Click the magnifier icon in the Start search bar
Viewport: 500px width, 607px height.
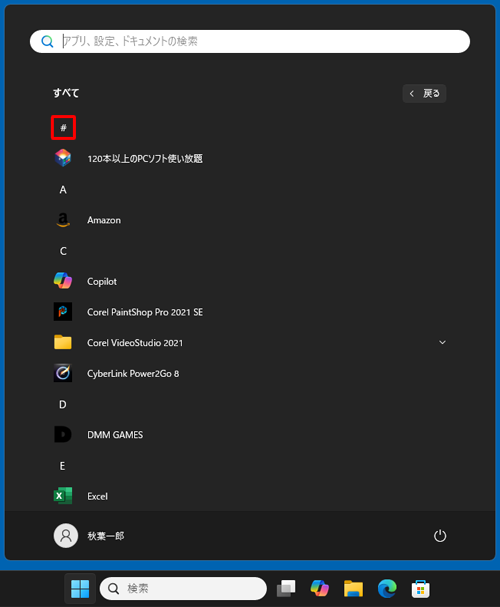pyautogui.click(x=47, y=41)
